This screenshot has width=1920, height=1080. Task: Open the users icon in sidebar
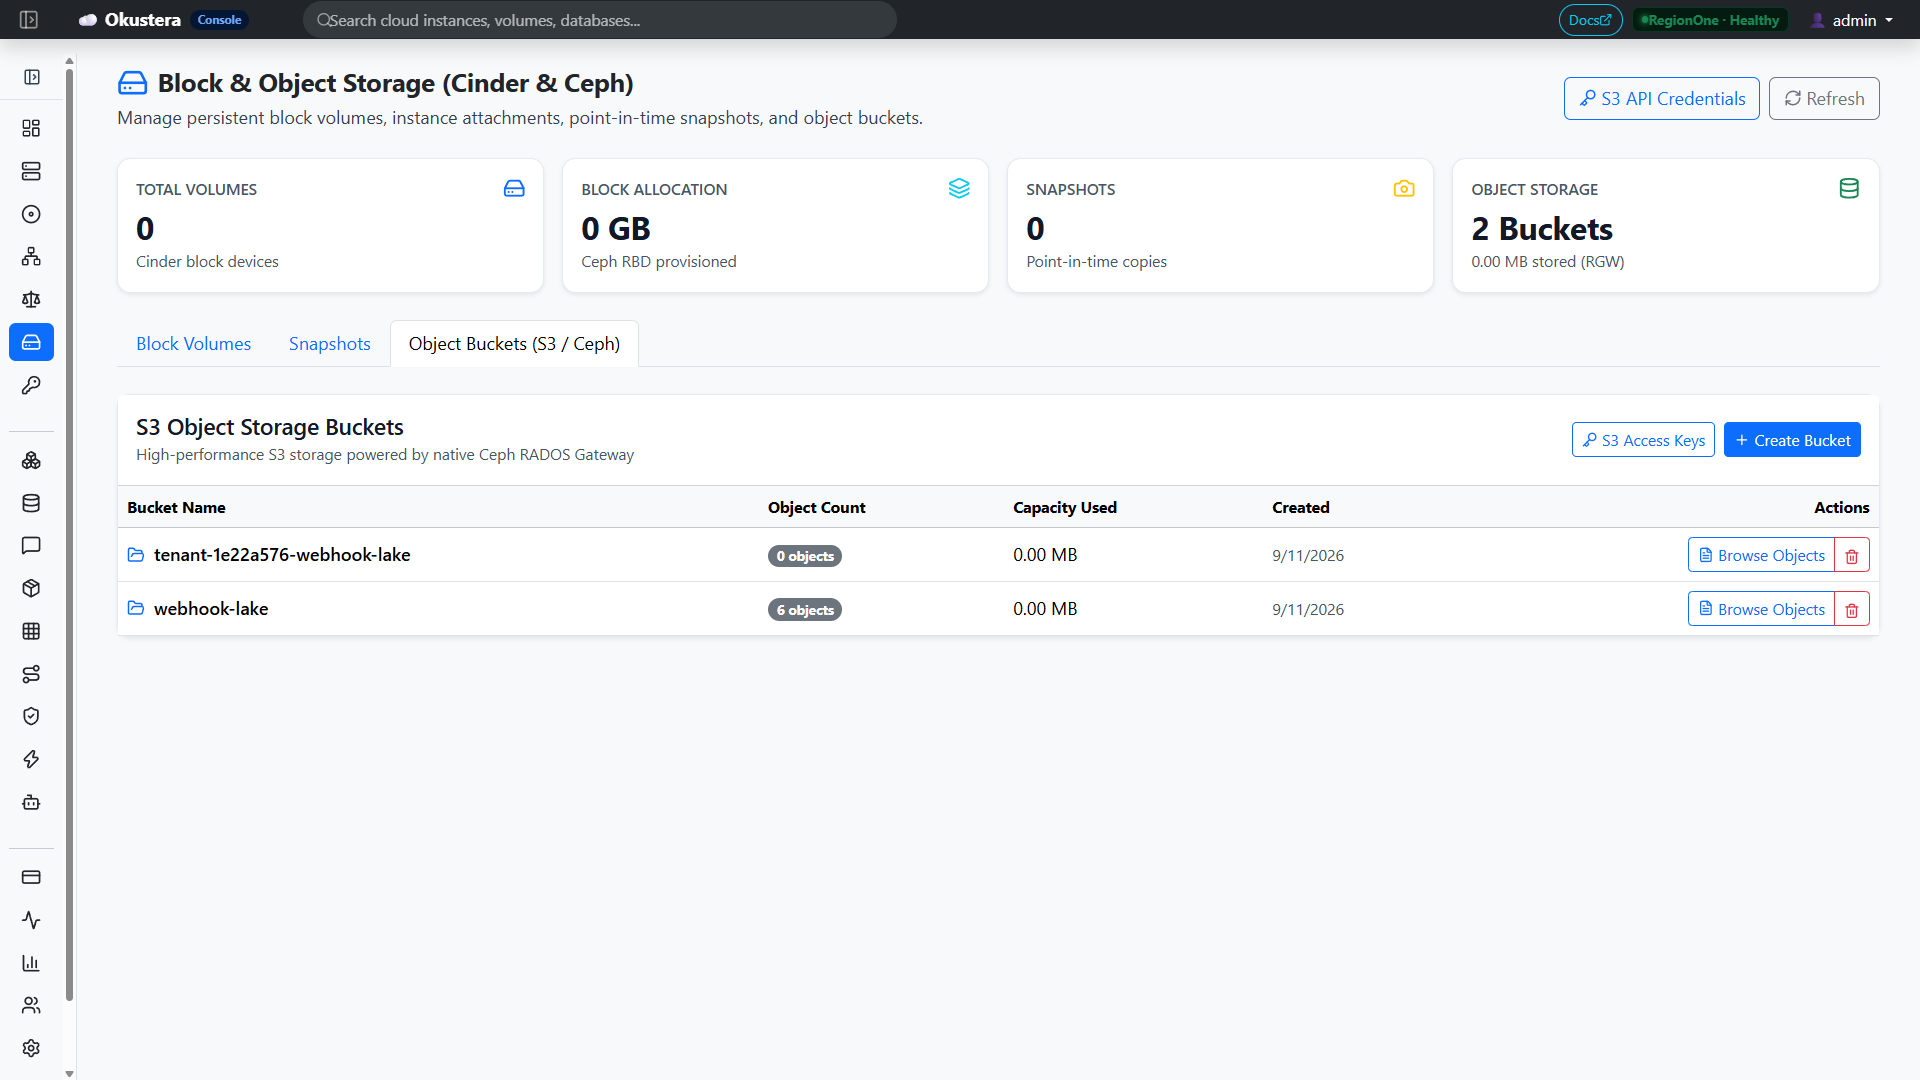(x=31, y=1005)
